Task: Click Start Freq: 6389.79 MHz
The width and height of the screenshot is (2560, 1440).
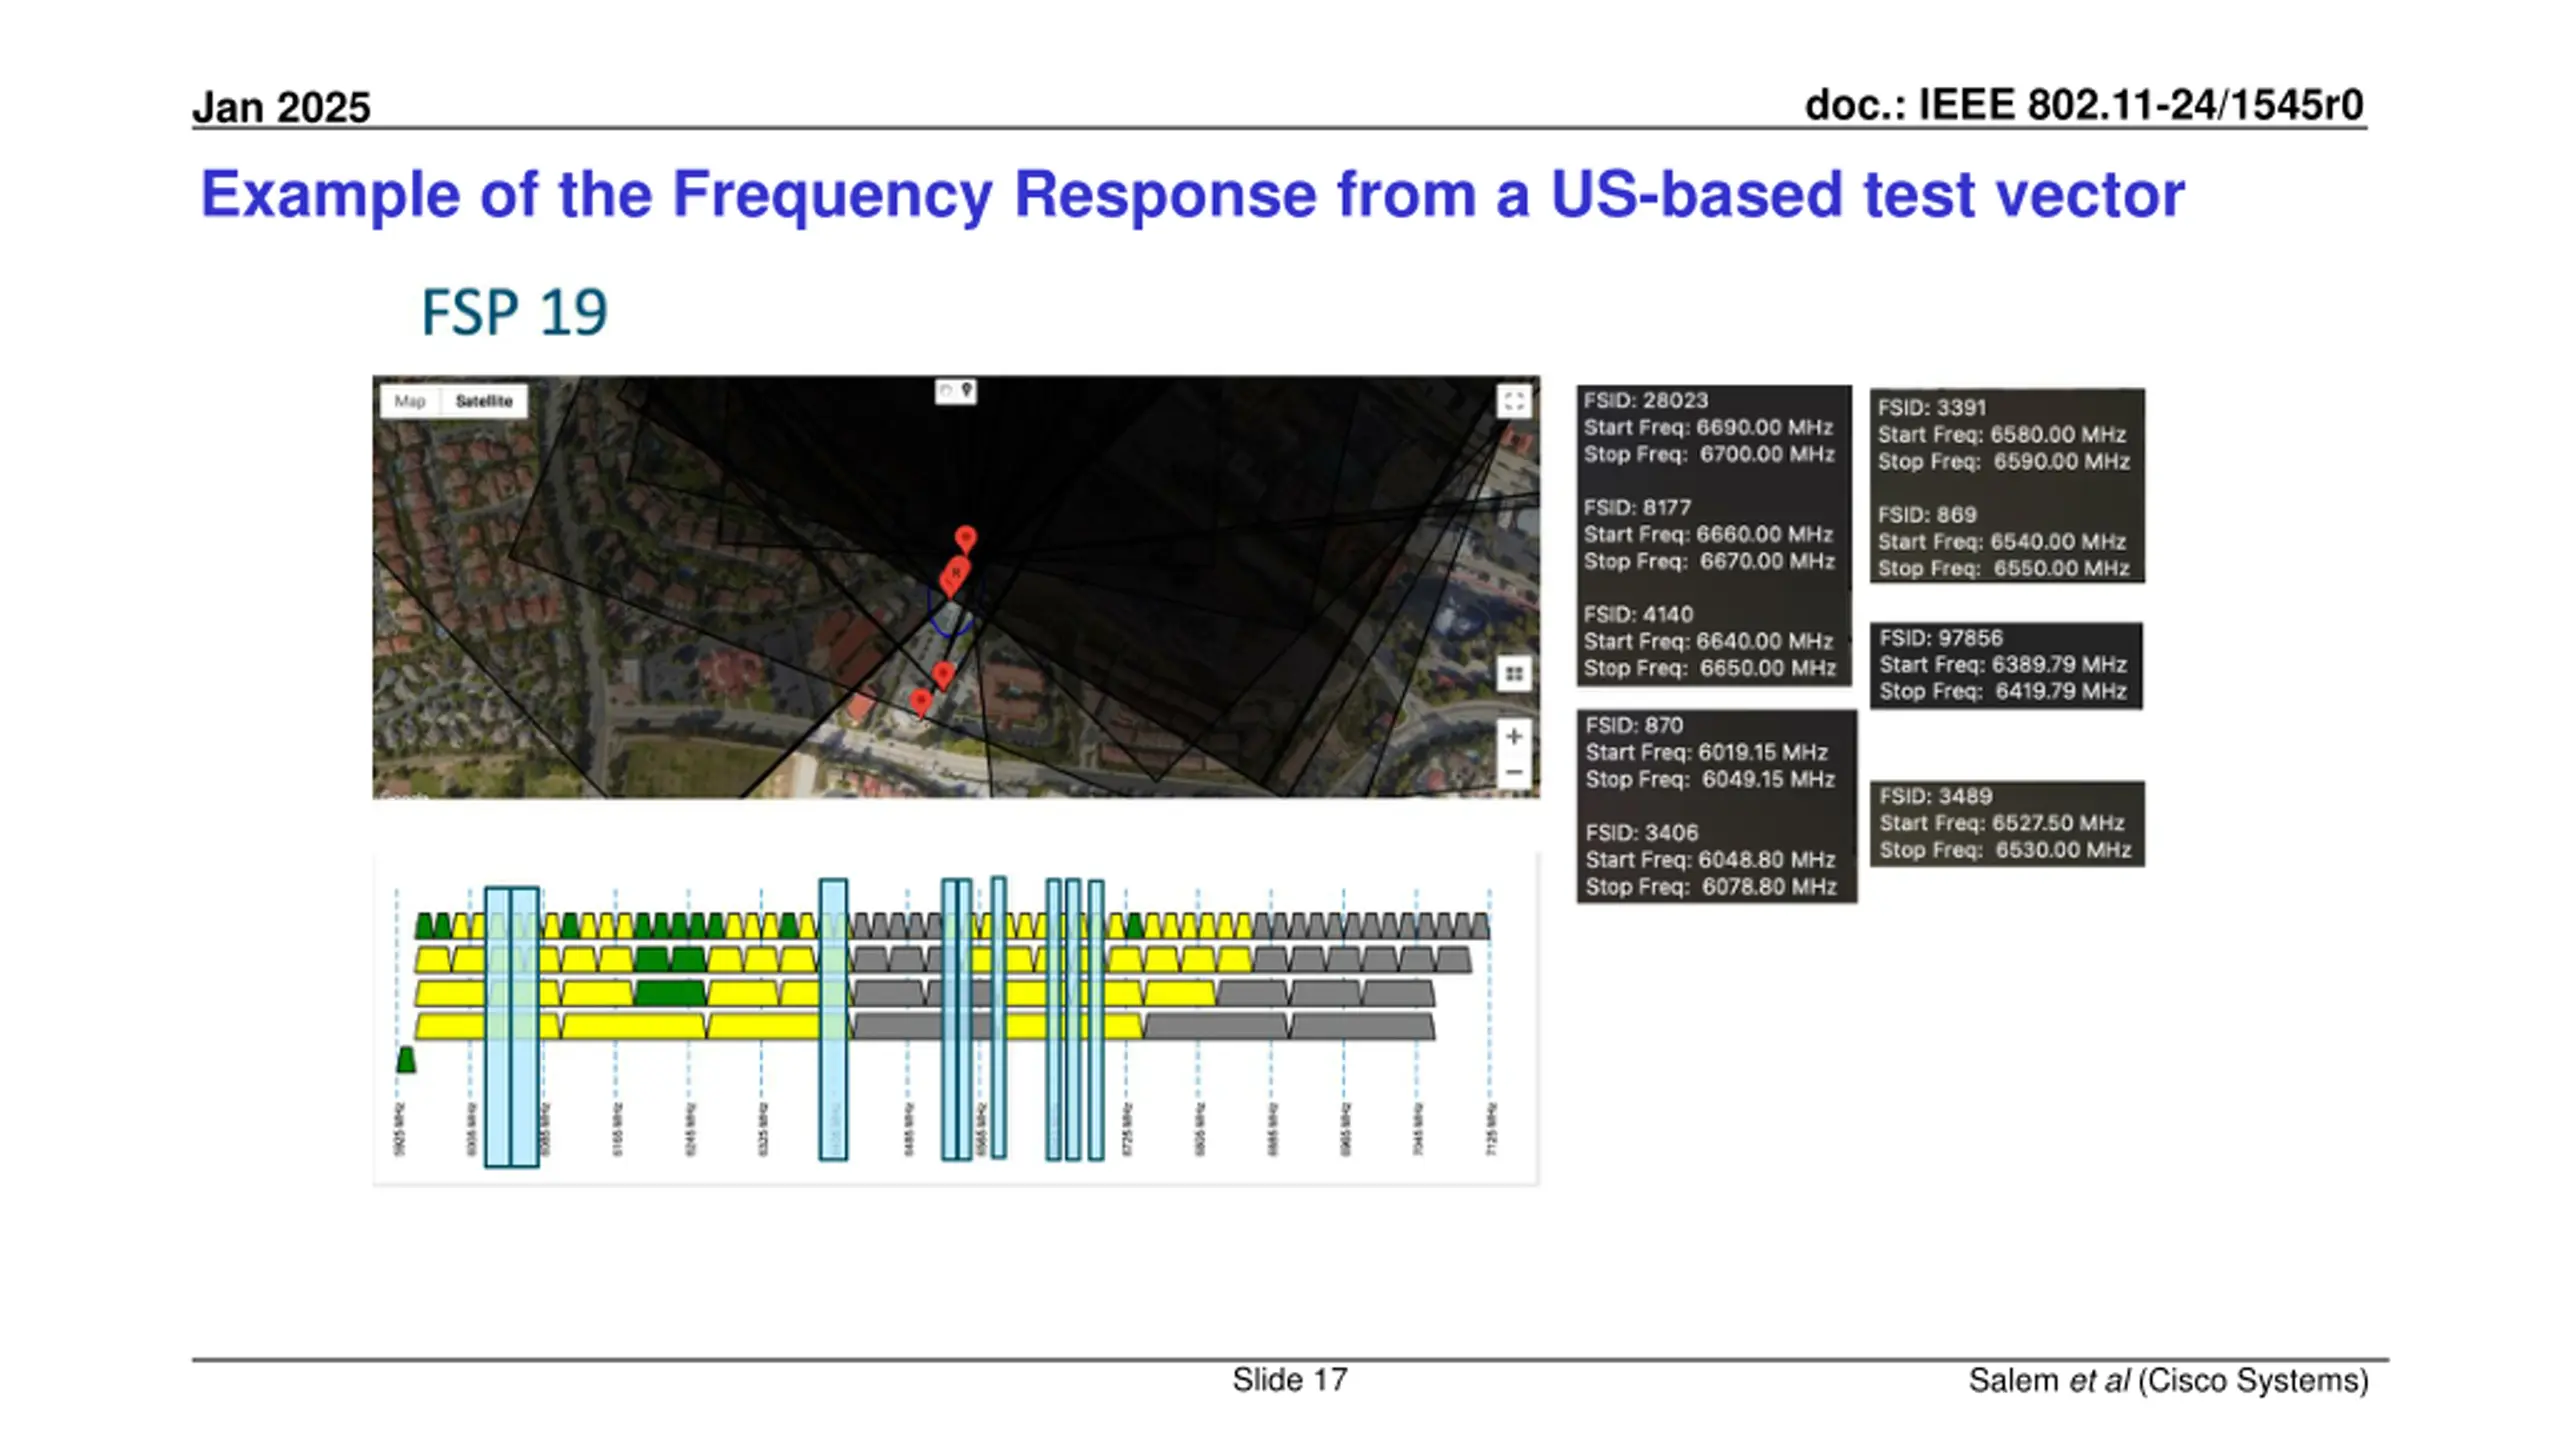Action: click(x=2003, y=665)
